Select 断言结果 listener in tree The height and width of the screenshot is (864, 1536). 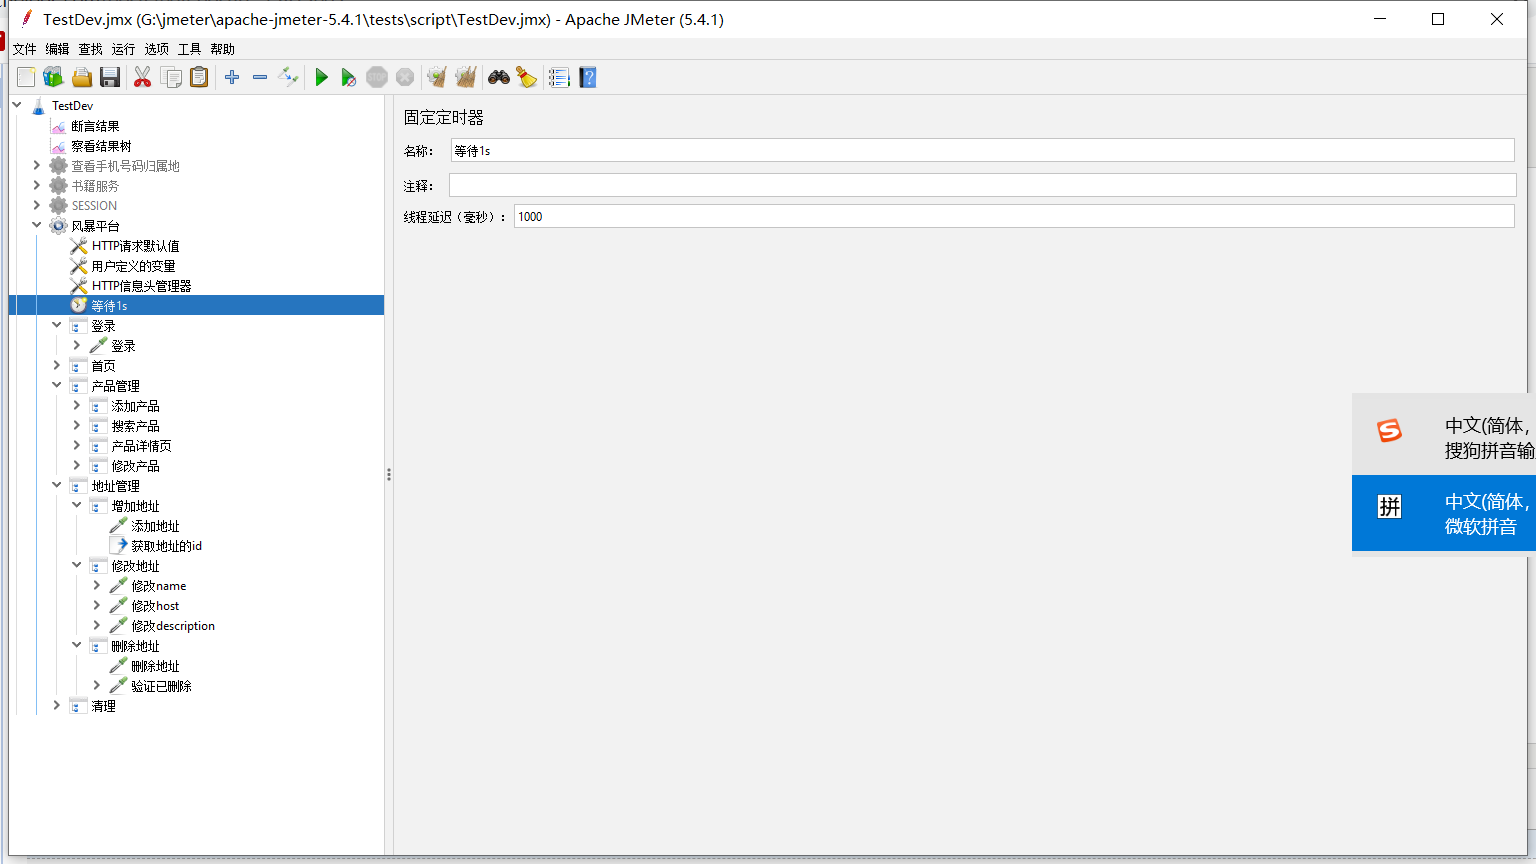[x=95, y=126]
